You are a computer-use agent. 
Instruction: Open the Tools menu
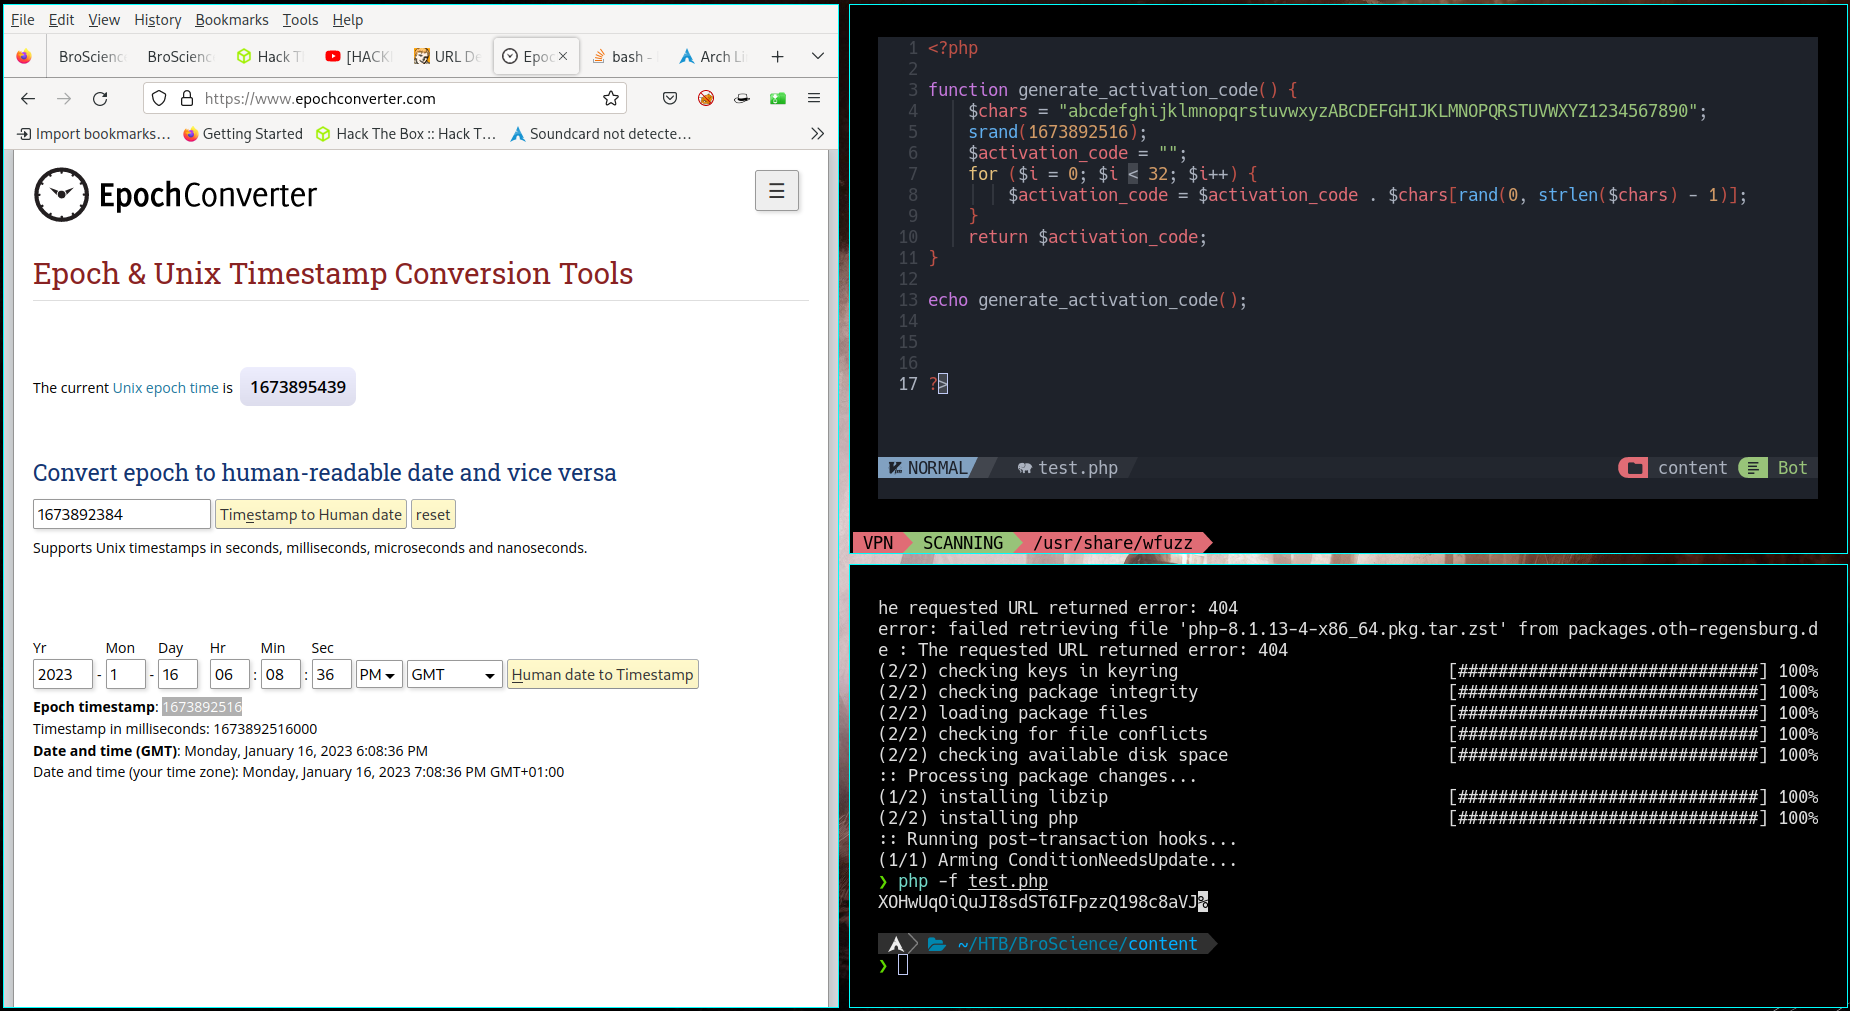click(x=300, y=20)
